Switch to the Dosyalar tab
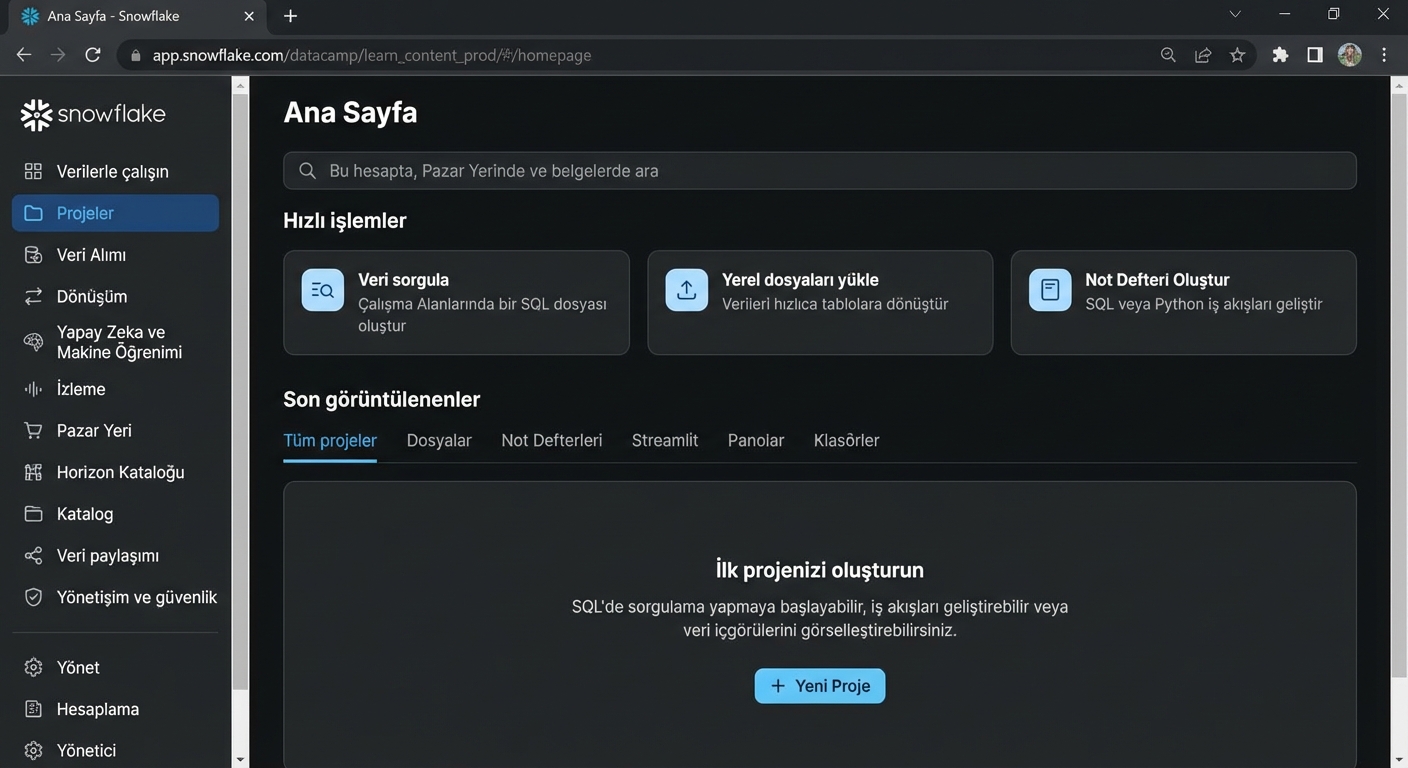The image size is (1408, 768). [438, 440]
